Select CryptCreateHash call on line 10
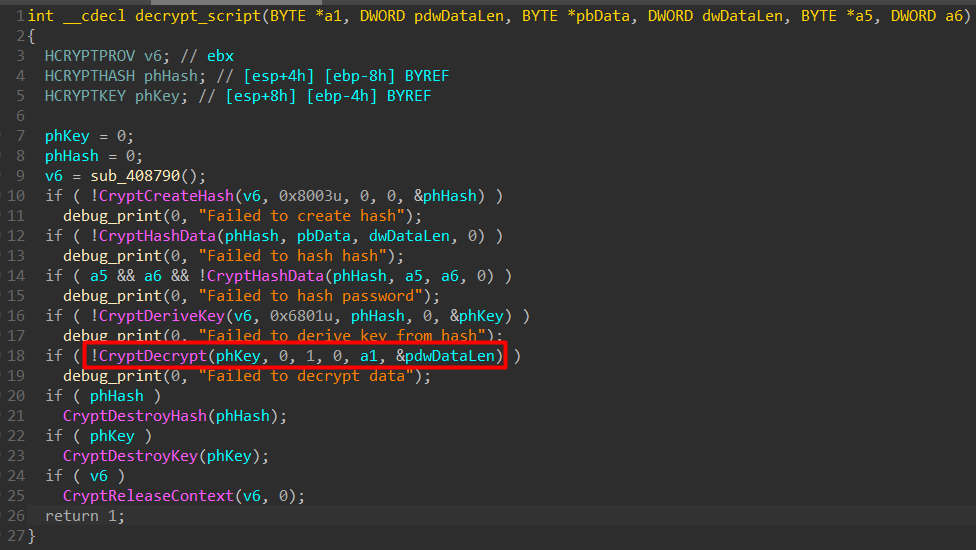Viewport: 976px width, 550px height. pos(166,196)
